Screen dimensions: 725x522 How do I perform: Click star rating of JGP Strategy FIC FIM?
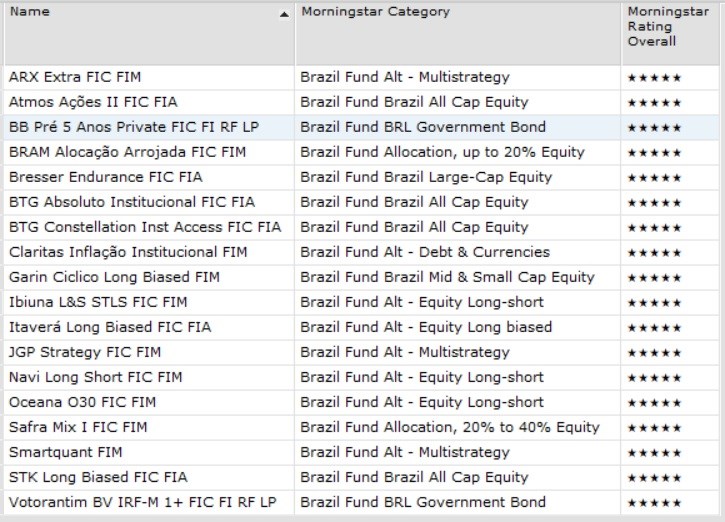click(654, 352)
